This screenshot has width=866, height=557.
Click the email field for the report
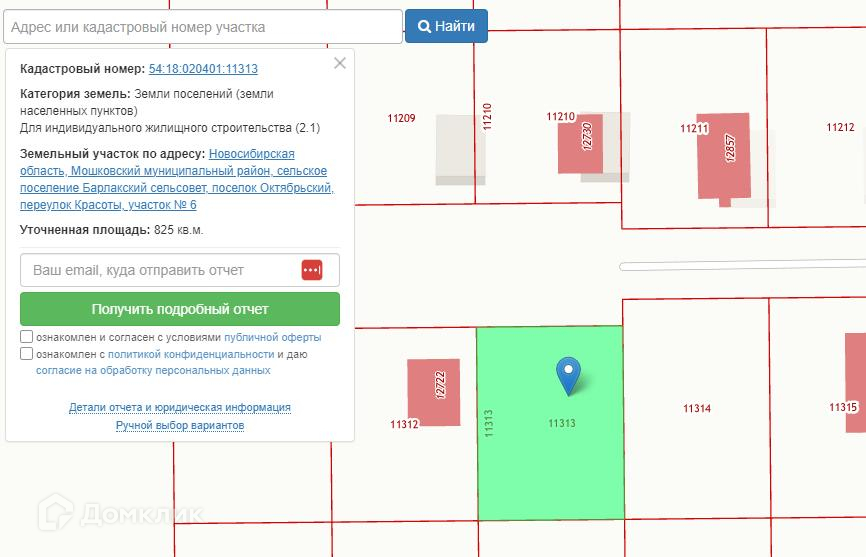(179, 270)
